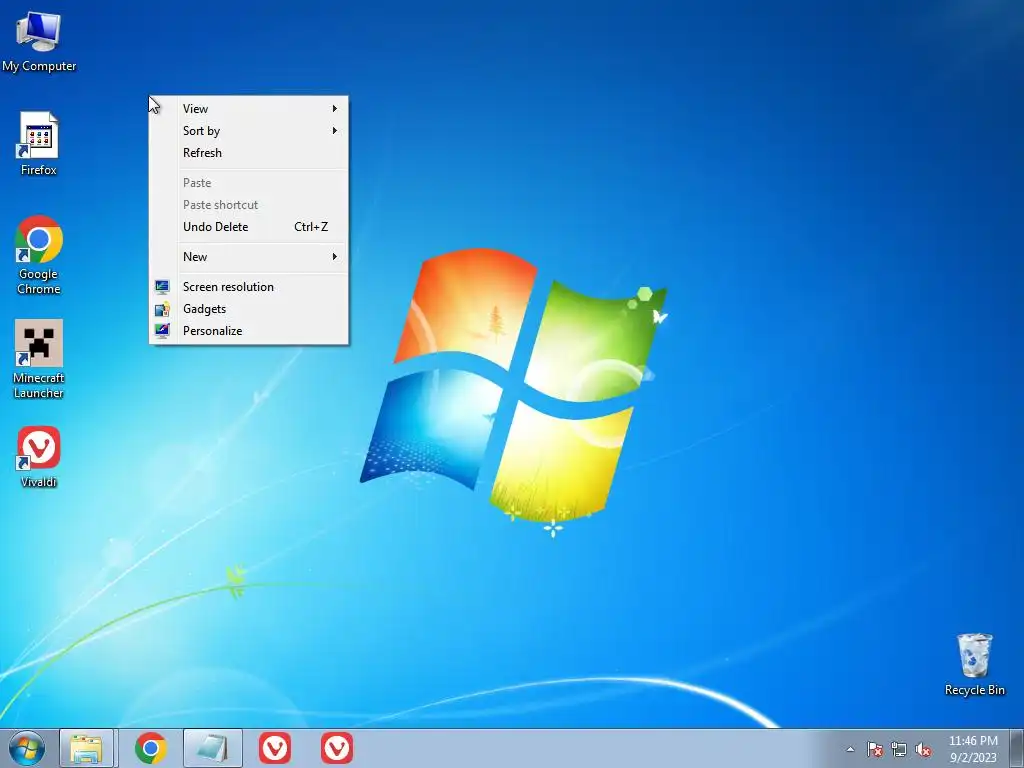Expand the New submenu
Screen dimensions: 1024x768
pos(249,257)
